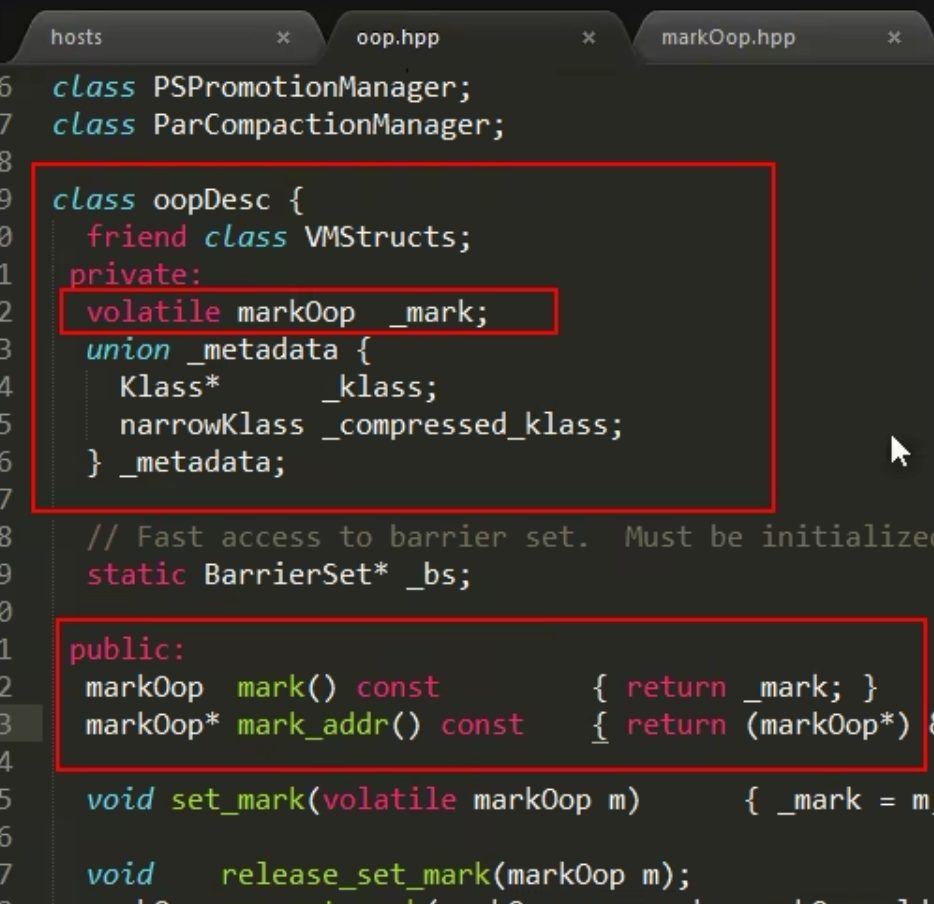The image size is (934, 904).
Task: Click the release_set_mark function name
Action: pos(354,875)
